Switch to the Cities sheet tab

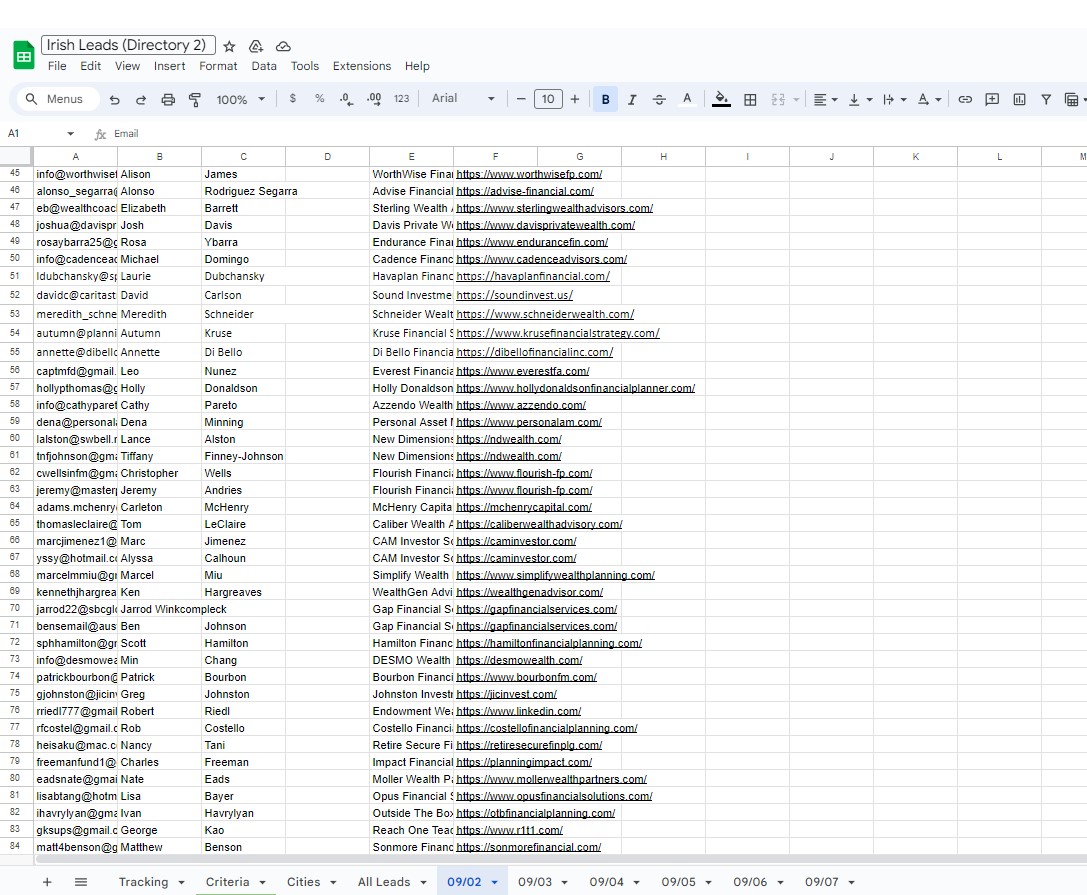[x=304, y=882]
